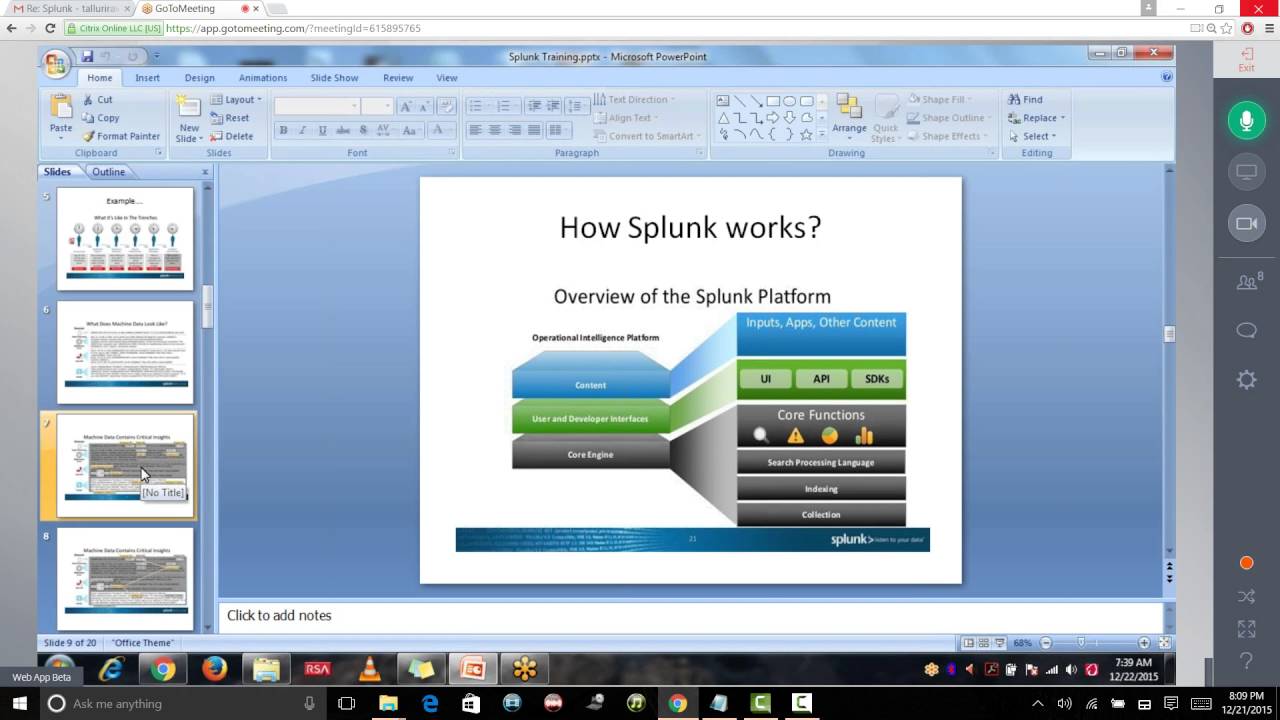1280x720 pixels.
Task: Open the Layout dropdown
Action: coord(236,100)
